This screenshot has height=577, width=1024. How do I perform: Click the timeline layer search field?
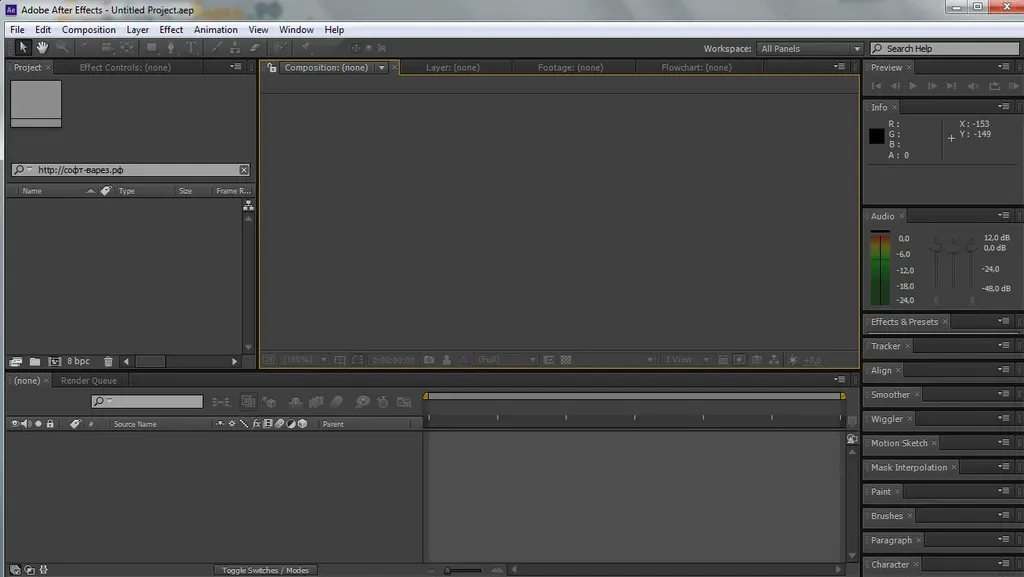pyautogui.click(x=147, y=401)
